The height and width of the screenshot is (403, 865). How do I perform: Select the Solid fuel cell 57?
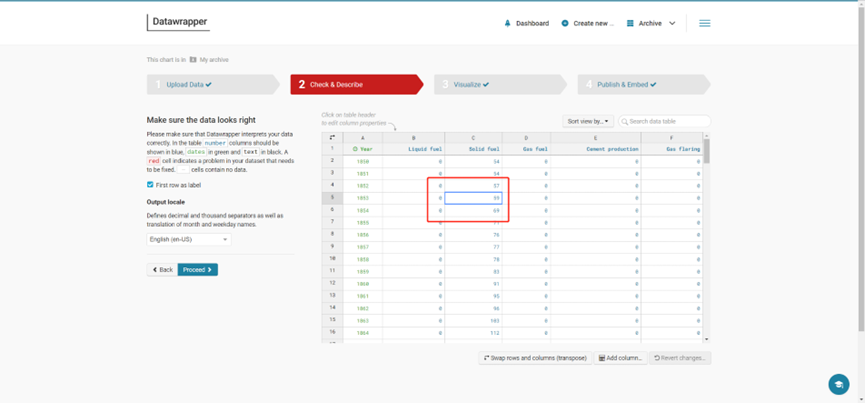[x=473, y=186]
